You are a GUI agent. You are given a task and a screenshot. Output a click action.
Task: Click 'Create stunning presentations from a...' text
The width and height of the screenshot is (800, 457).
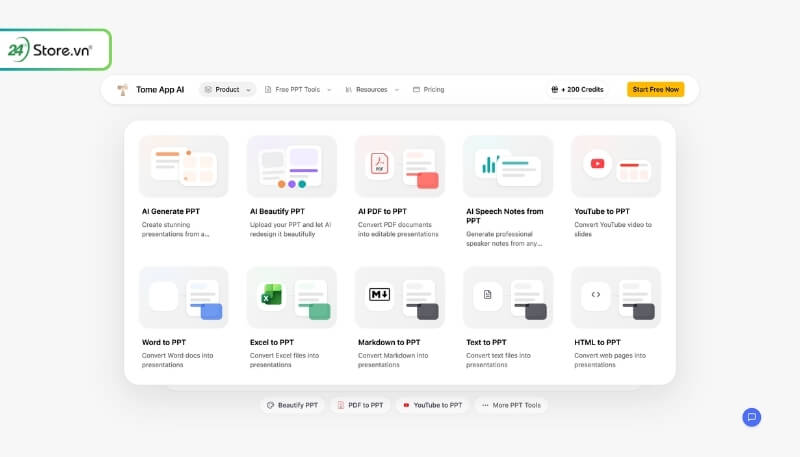click(x=176, y=229)
